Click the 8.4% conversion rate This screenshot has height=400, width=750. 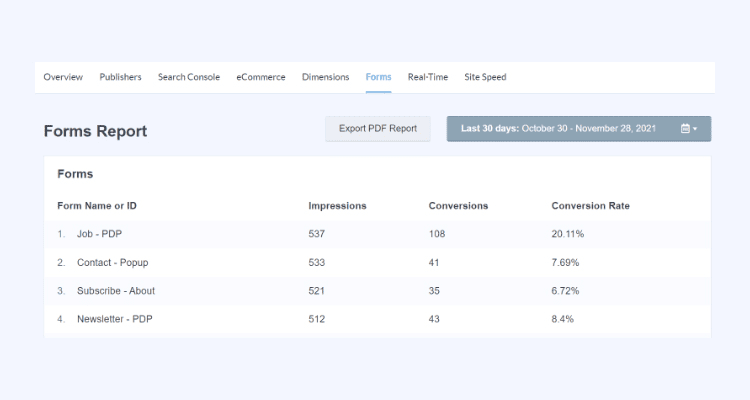[x=562, y=319]
